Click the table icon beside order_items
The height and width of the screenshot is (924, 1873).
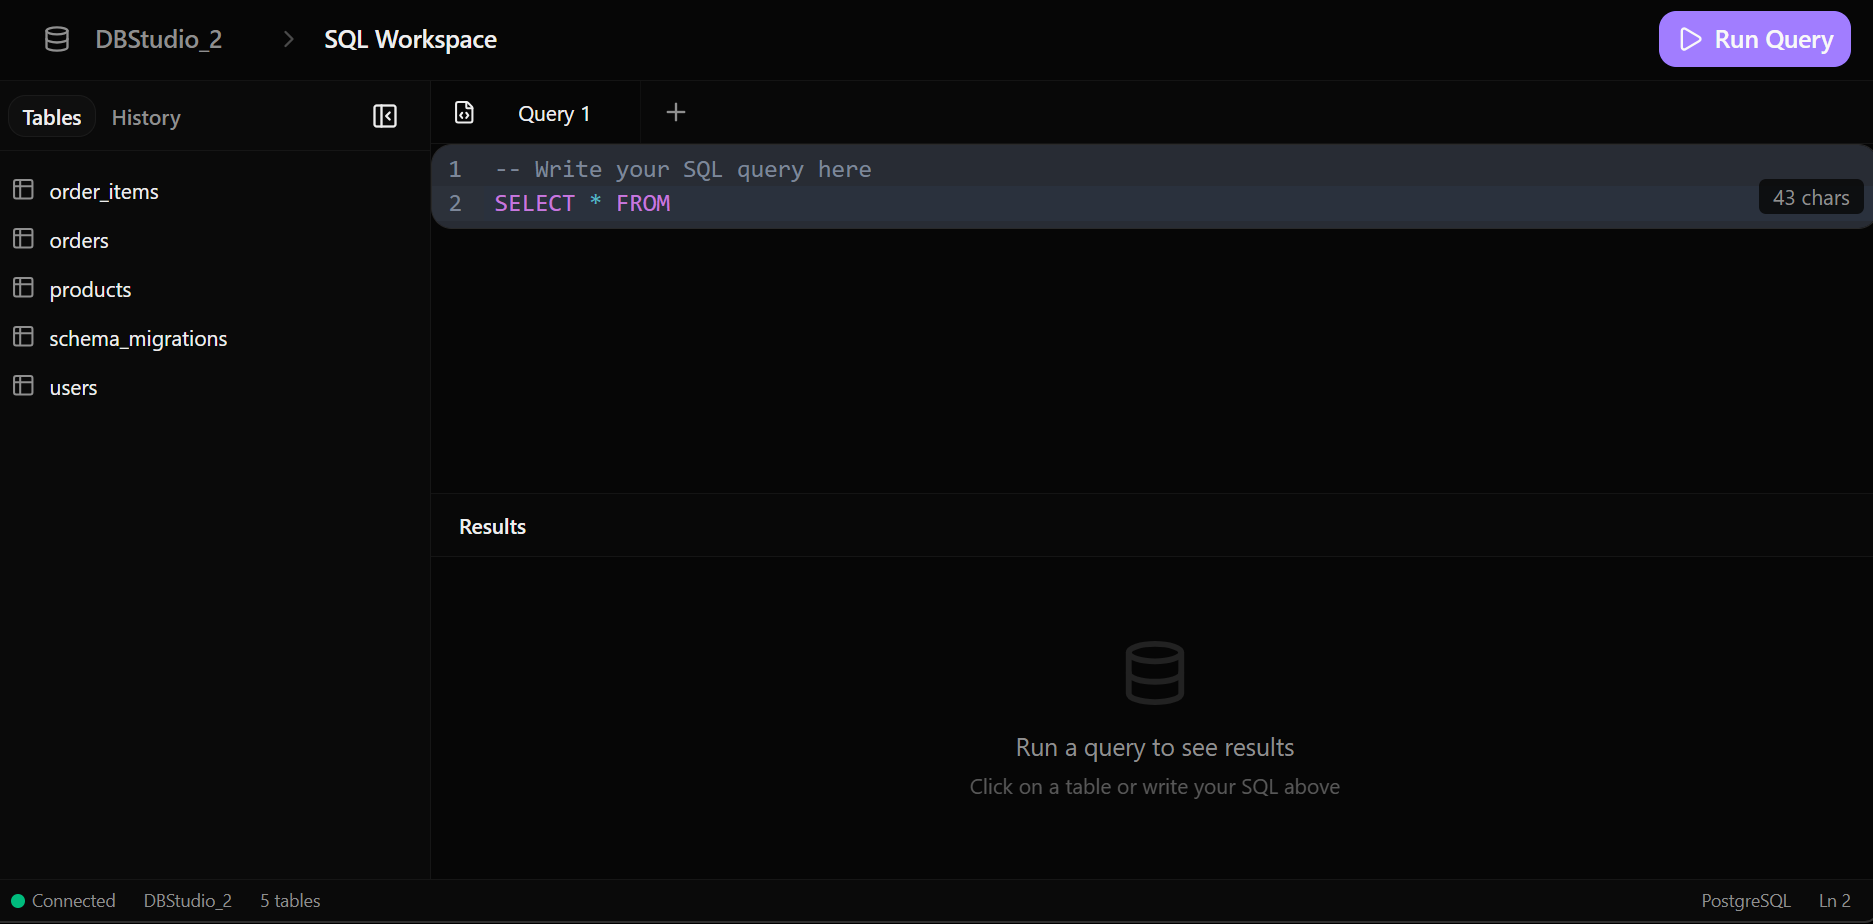click(24, 189)
